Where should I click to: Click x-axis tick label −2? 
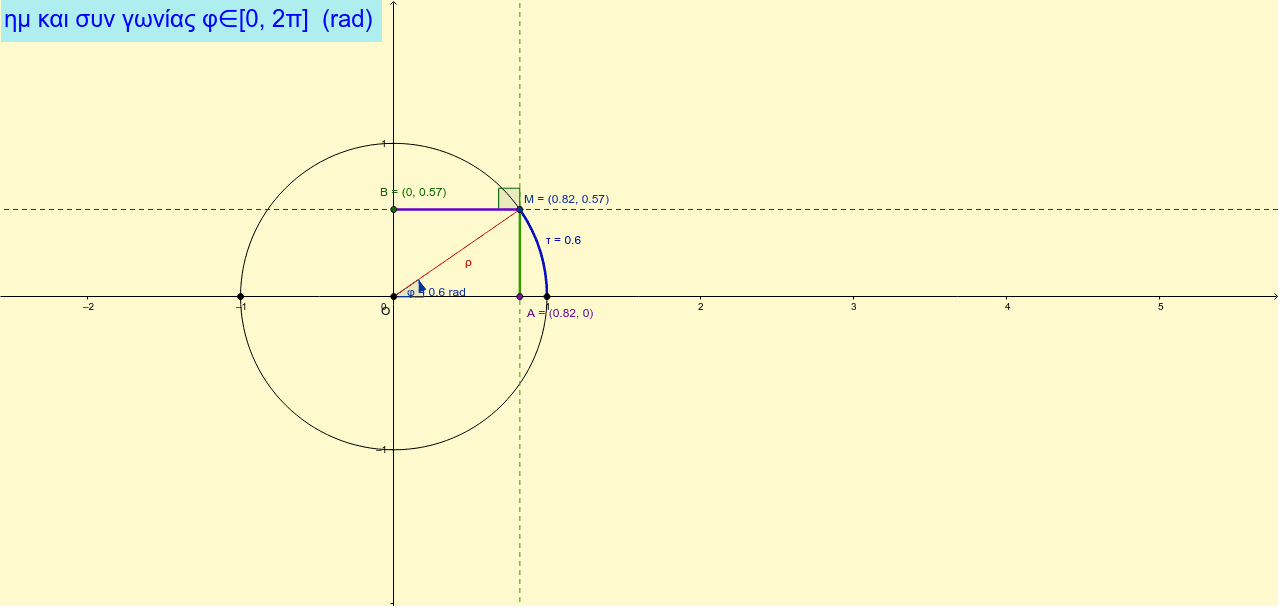point(88,306)
